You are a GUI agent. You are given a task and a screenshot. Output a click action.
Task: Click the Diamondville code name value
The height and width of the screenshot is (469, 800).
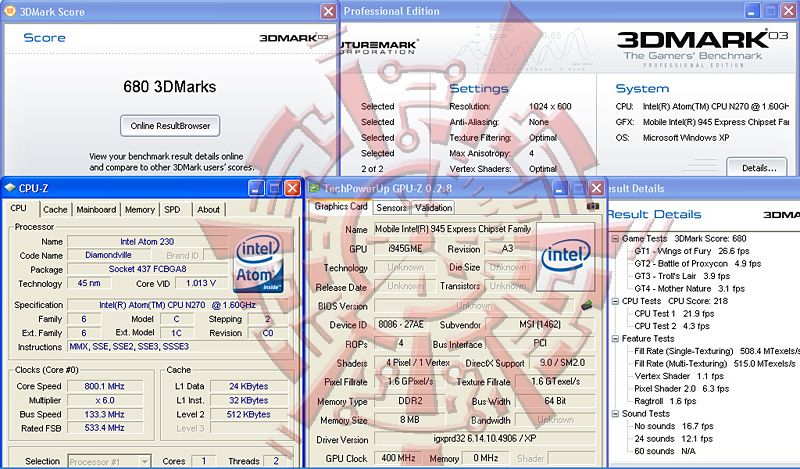point(108,255)
